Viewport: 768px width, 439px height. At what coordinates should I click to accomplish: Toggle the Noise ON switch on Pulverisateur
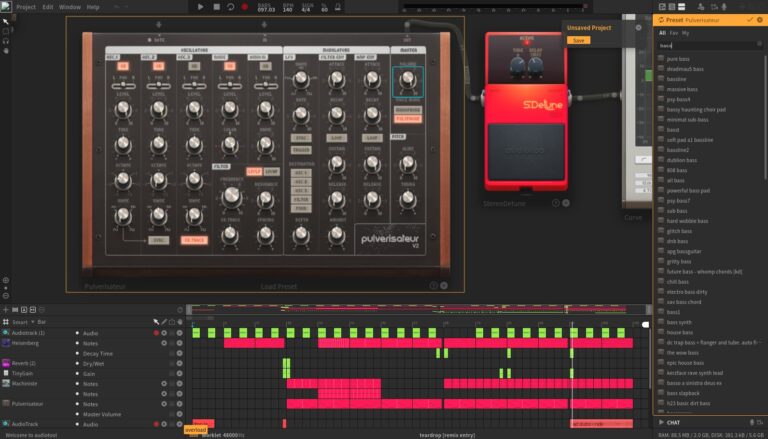point(230,66)
